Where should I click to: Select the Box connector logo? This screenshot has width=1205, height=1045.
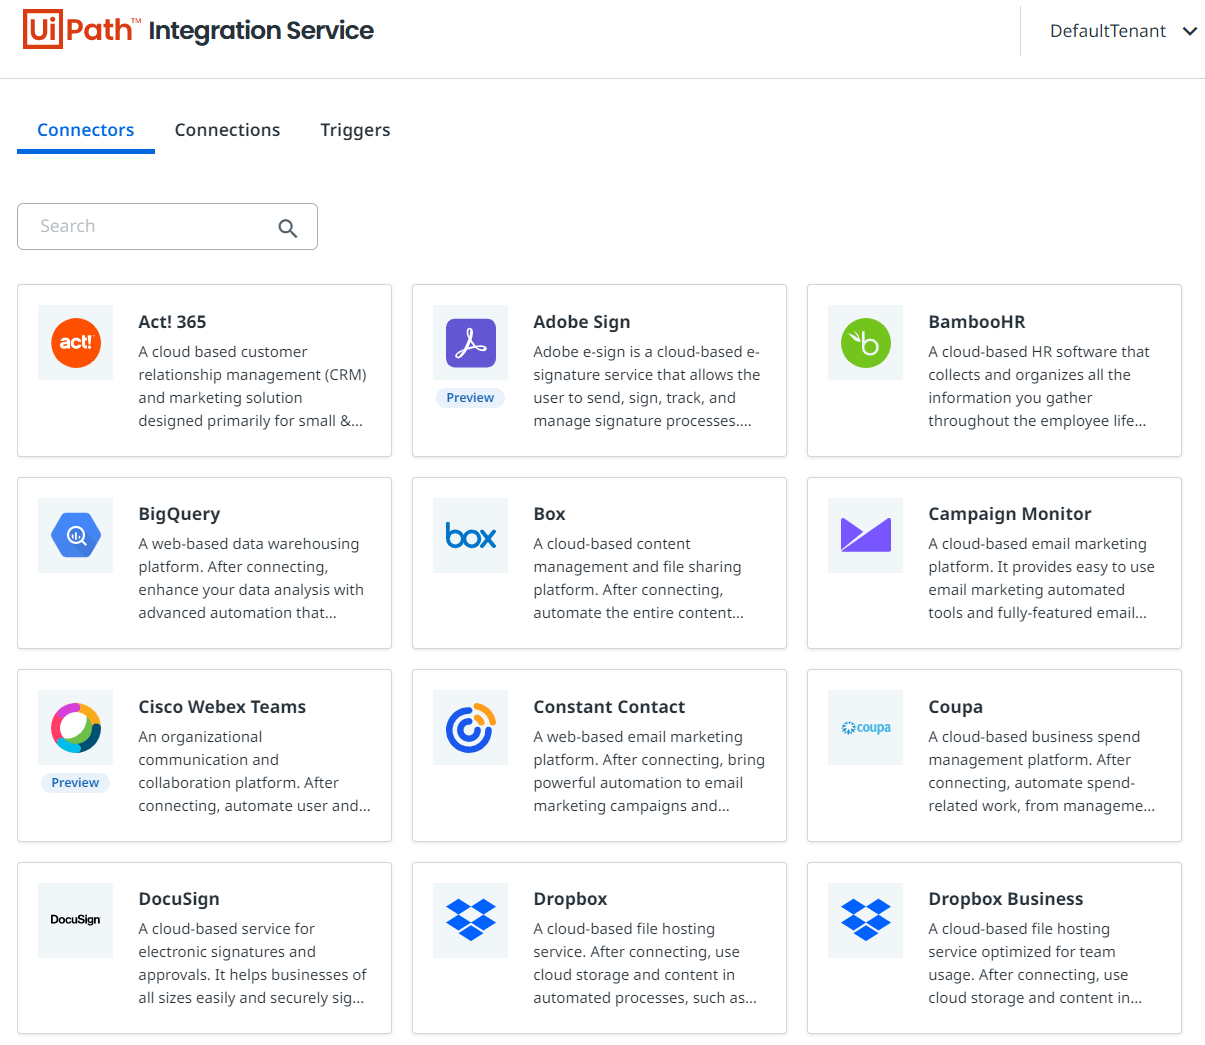coord(471,535)
